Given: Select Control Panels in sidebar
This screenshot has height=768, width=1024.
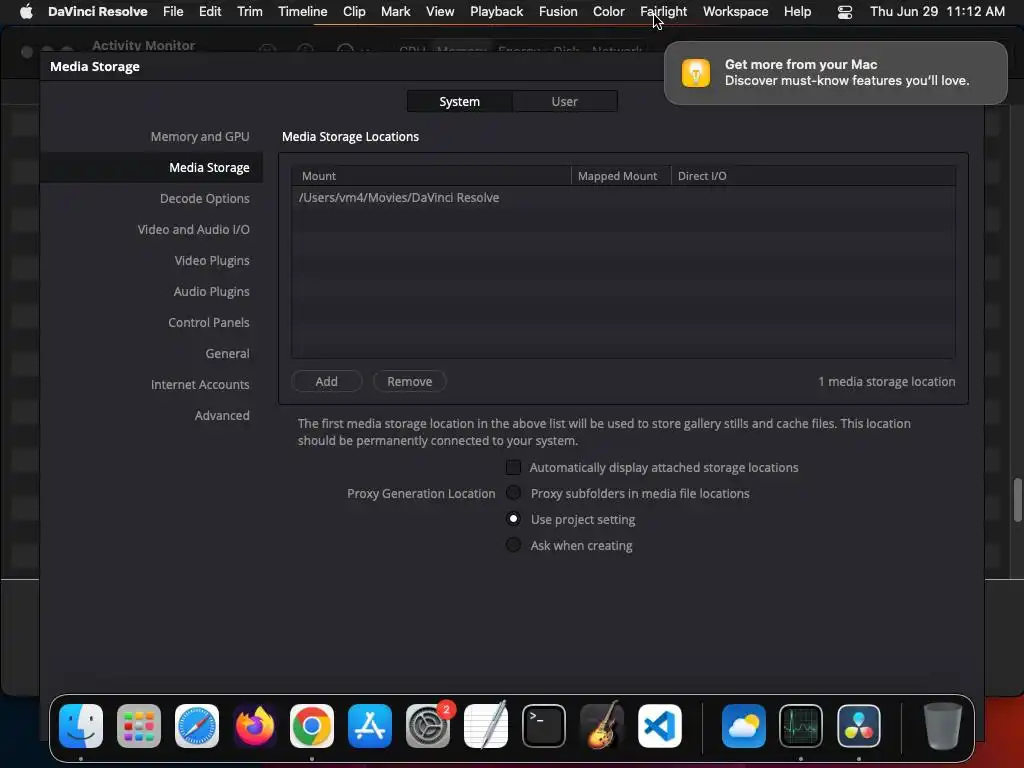Looking at the screenshot, I should (208, 323).
